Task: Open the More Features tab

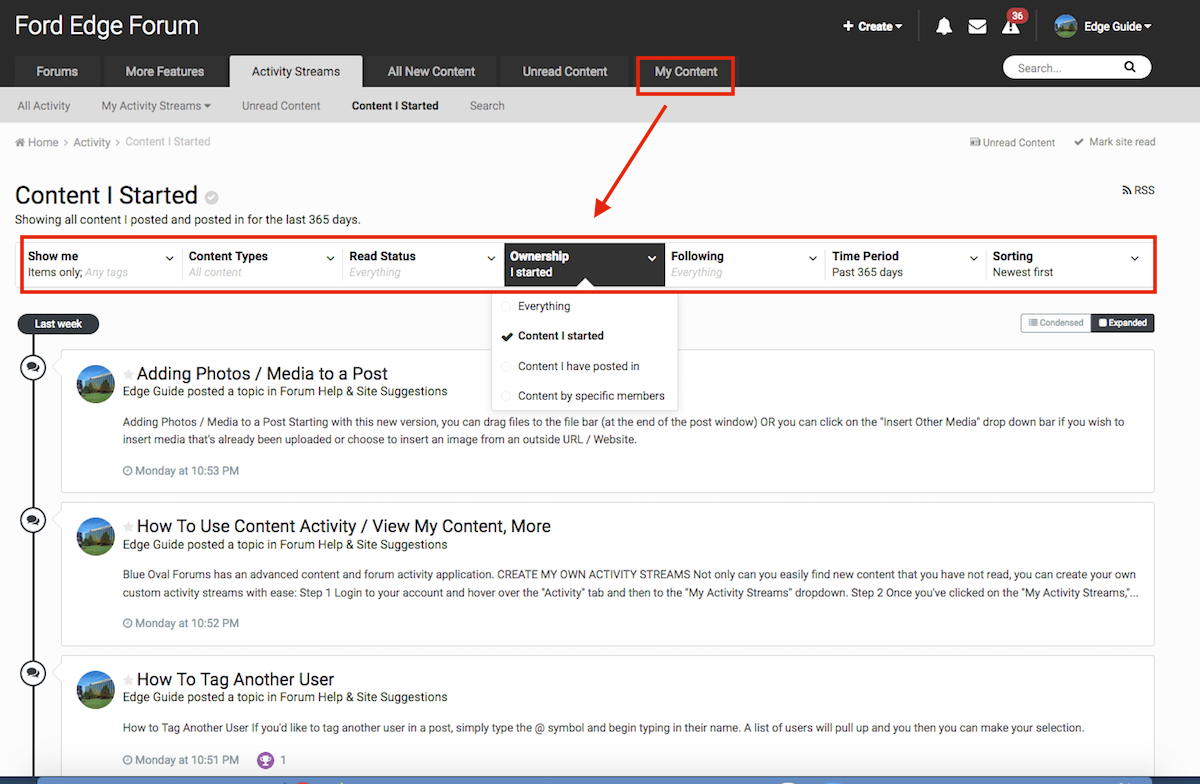Action: click(x=165, y=72)
